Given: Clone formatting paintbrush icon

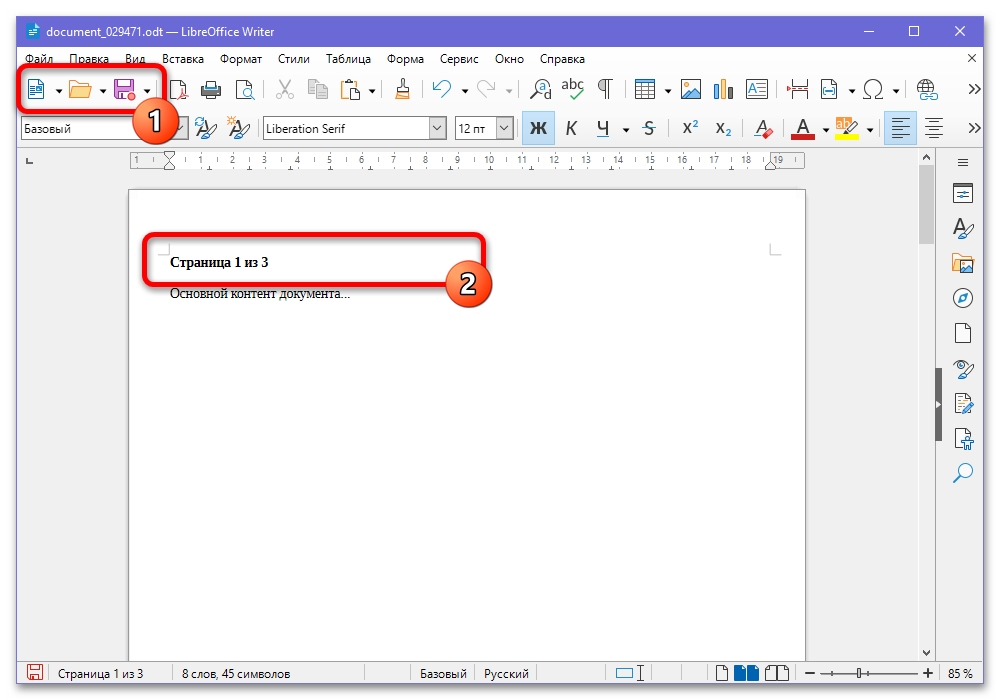Looking at the screenshot, I should click(x=402, y=90).
